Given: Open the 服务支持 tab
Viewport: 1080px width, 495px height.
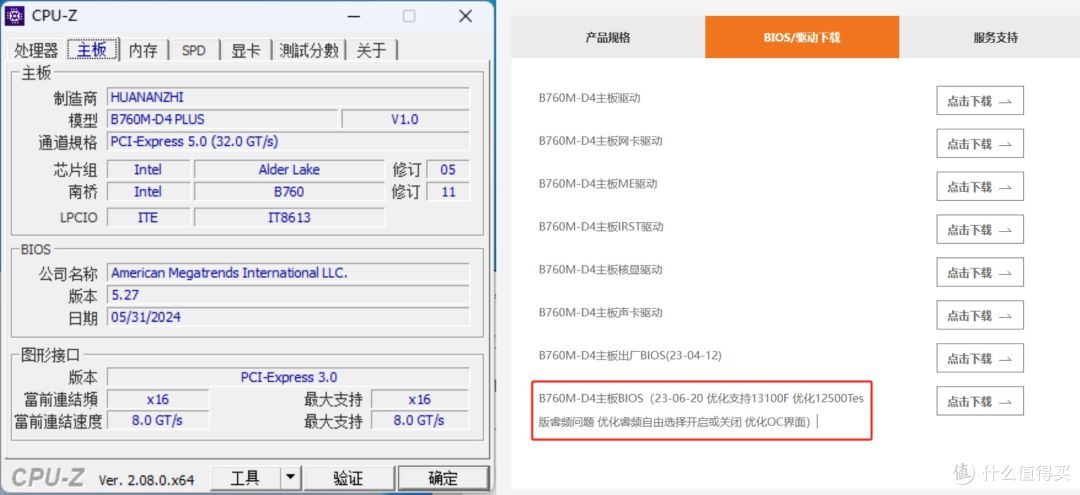Looking at the screenshot, I should (x=995, y=37).
